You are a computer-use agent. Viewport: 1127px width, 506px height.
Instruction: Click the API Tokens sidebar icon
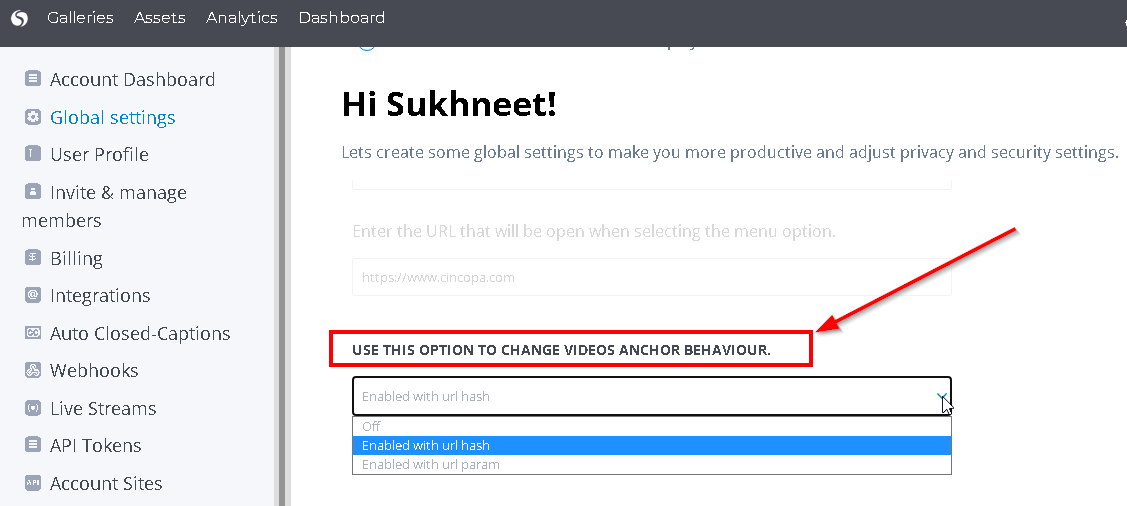(32, 444)
